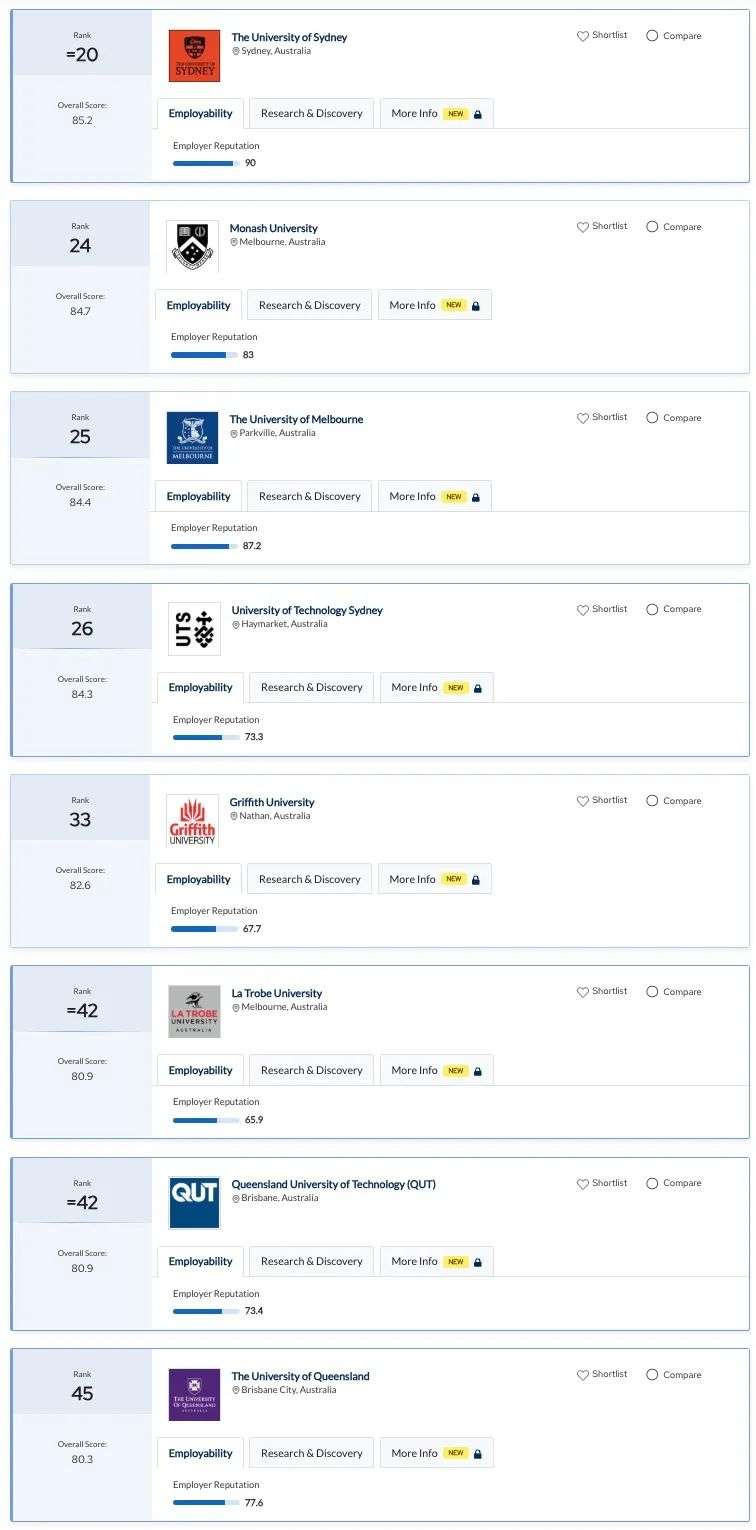Click the La Trobe University logo
This screenshot has width=756, height=1530.
pyautogui.click(x=194, y=1012)
